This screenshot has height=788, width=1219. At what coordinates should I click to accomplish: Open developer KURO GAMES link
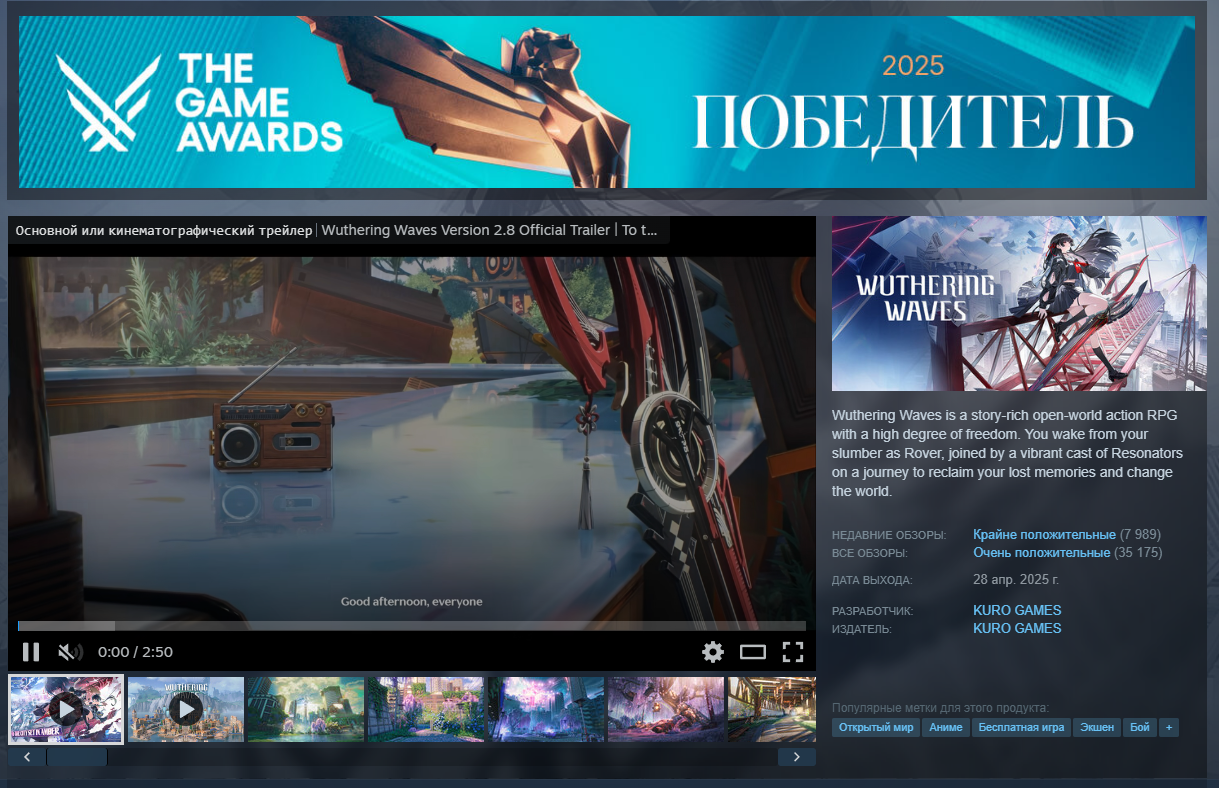pos(1017,610)
